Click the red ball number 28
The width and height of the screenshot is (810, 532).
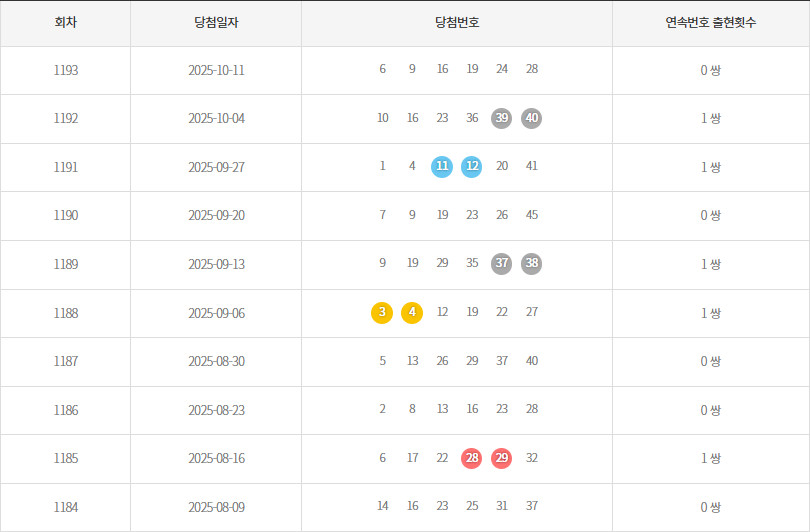point(472,458)
